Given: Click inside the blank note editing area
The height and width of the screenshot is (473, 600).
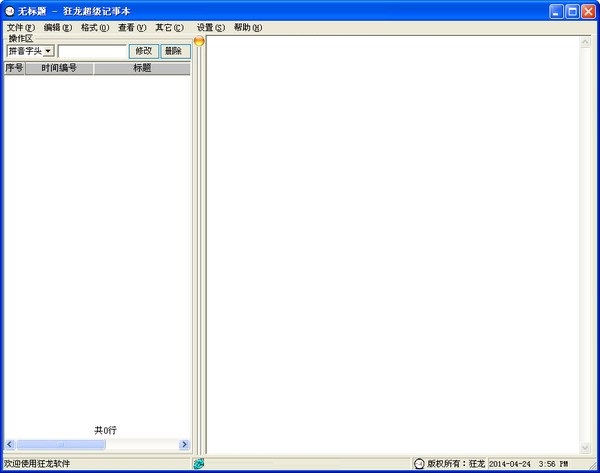Looking at the screenshot, I should tap(390, 240).
